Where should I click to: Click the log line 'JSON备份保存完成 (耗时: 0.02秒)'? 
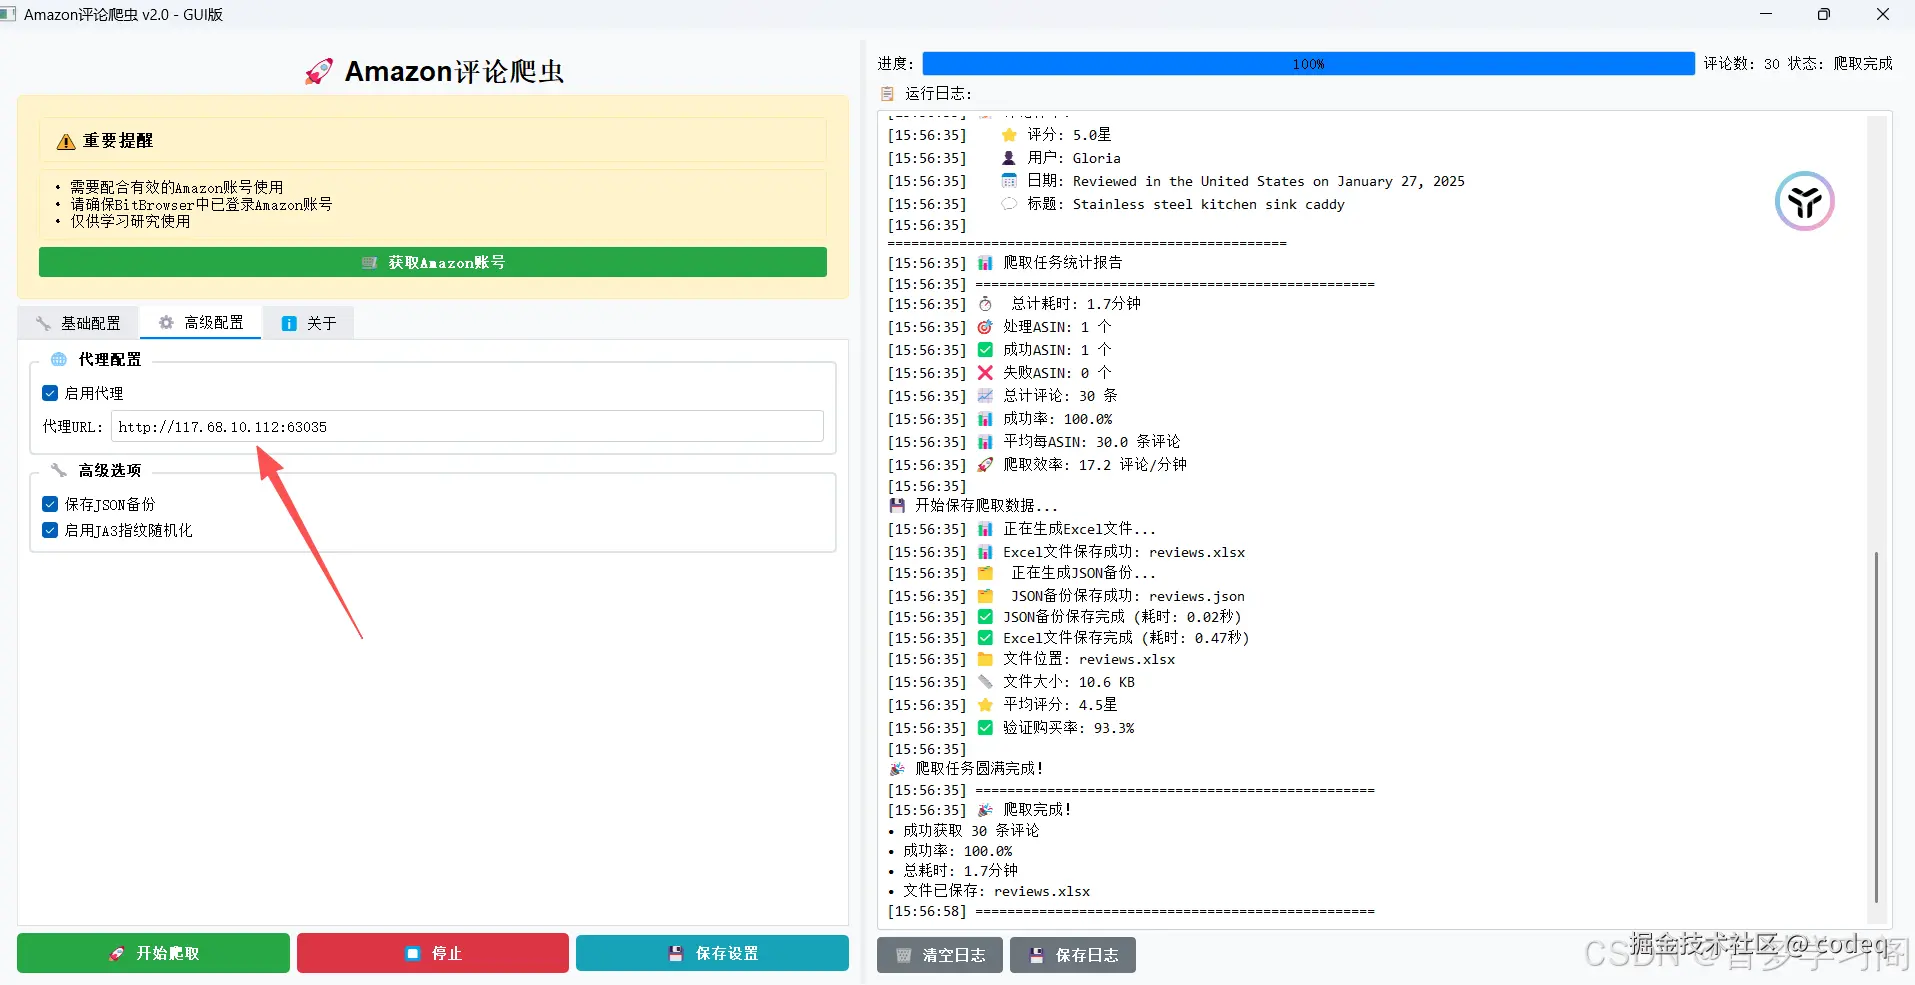(1122, 617)
